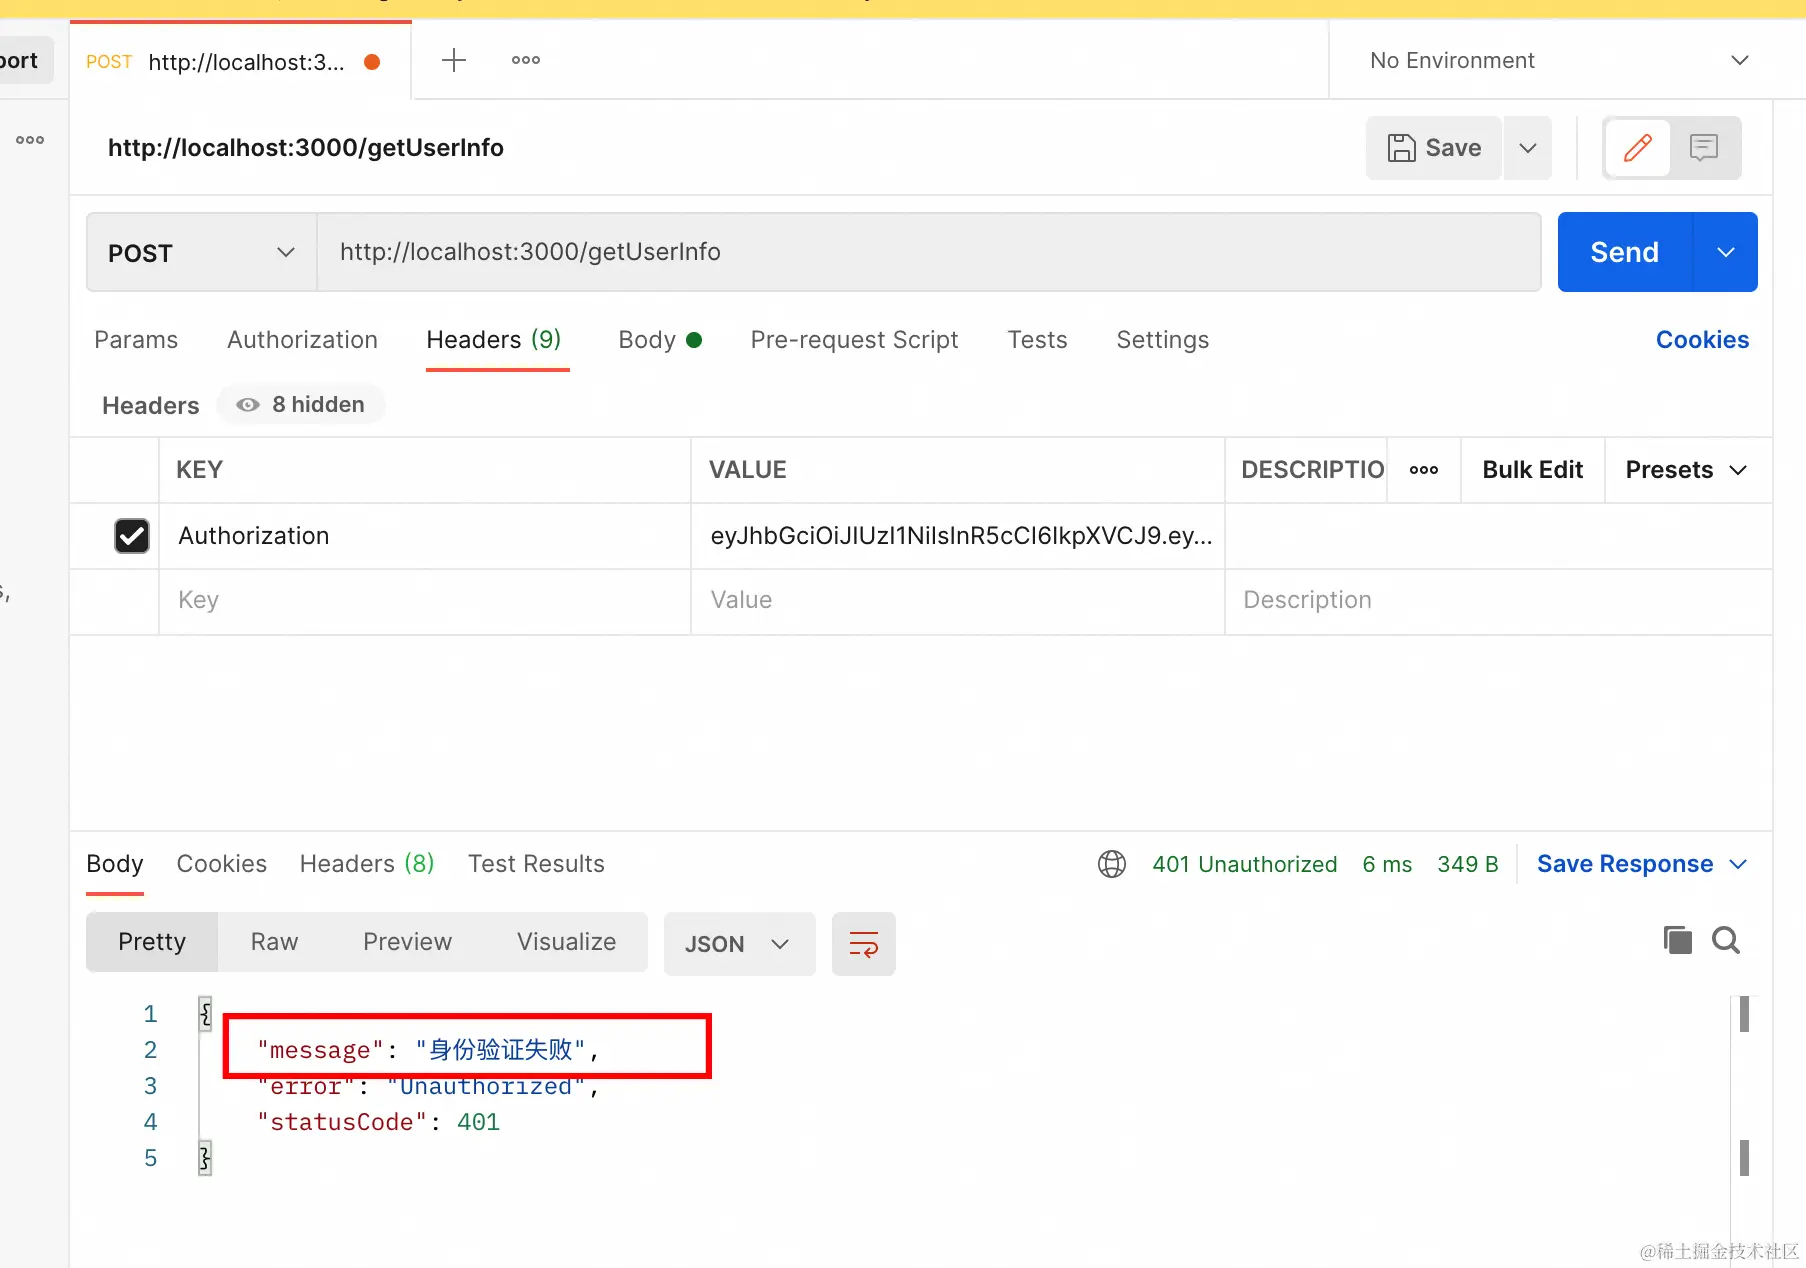This screenshot has width=1806, height=1268.
Task: Click the Authorization key cell
Action: tap(425, 536)
